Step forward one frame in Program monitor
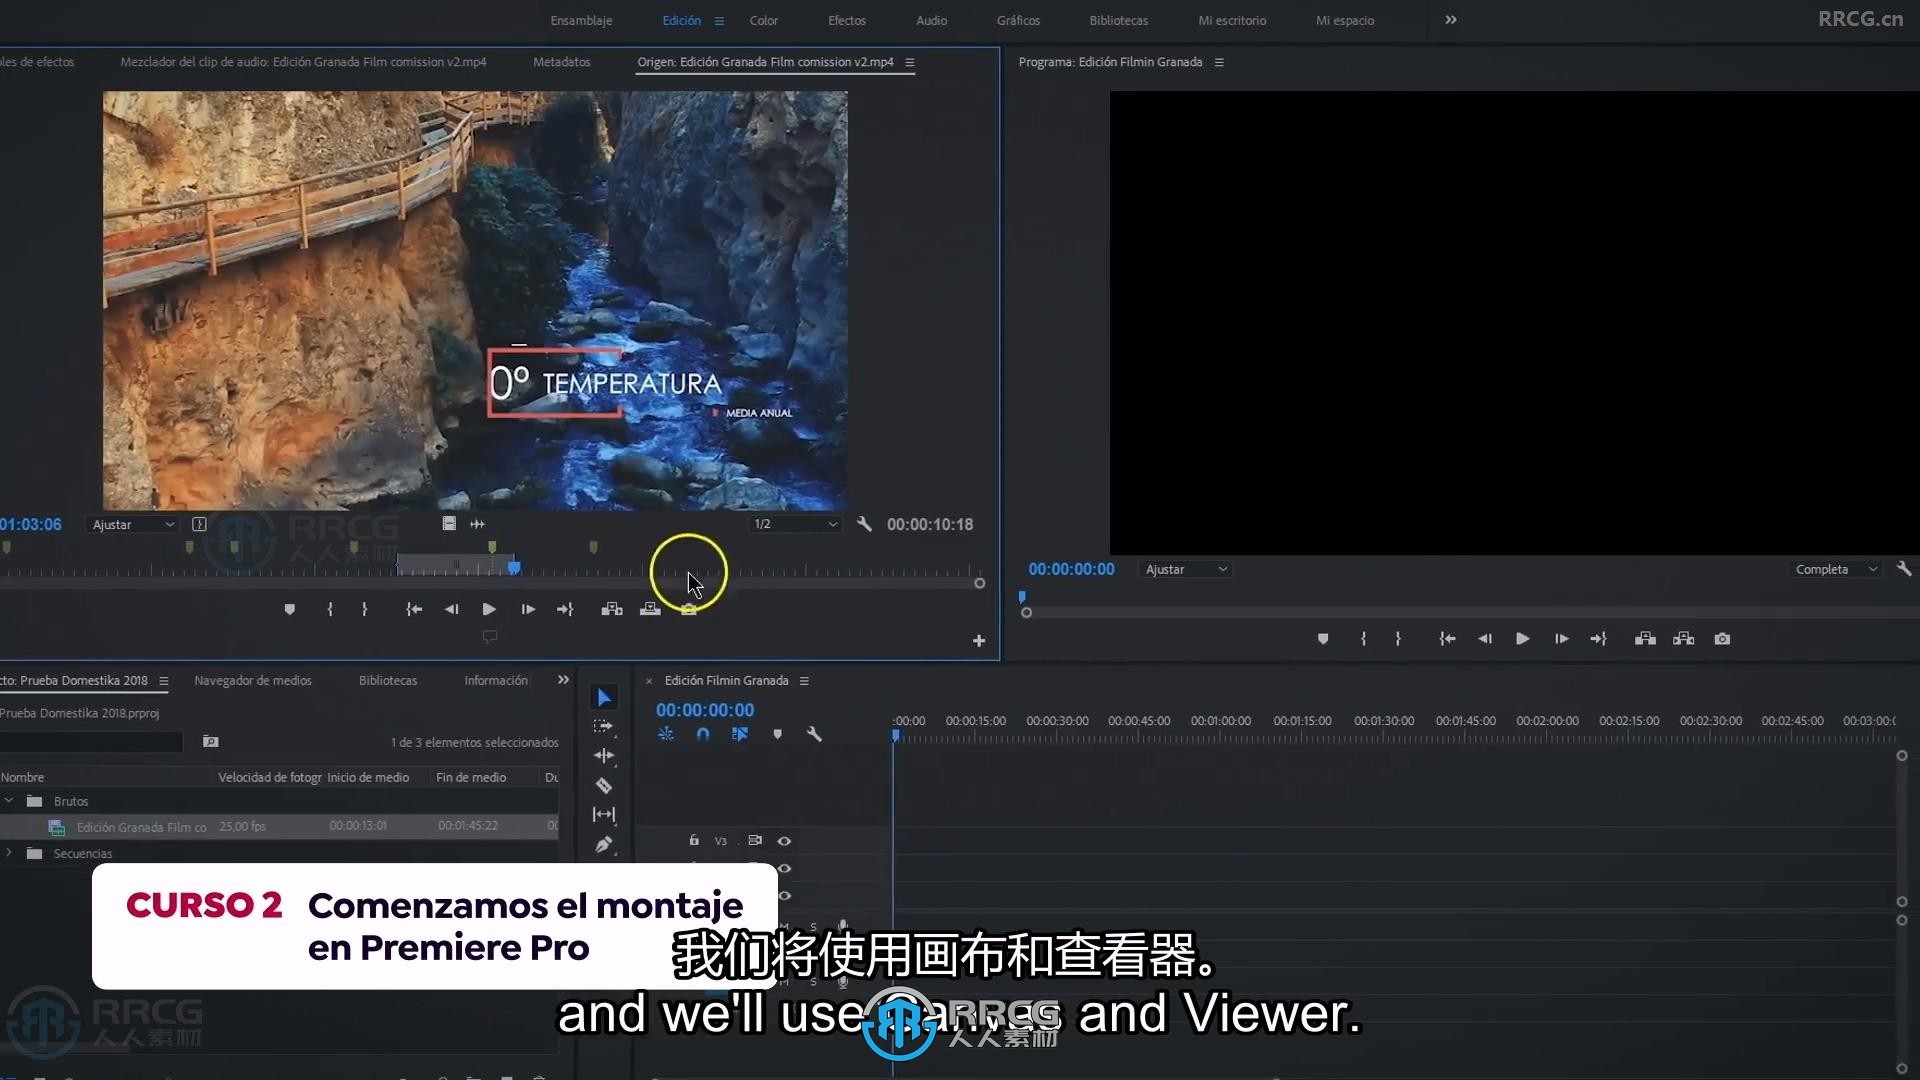This screenshot has width=1920, height=1080. 1561,639
